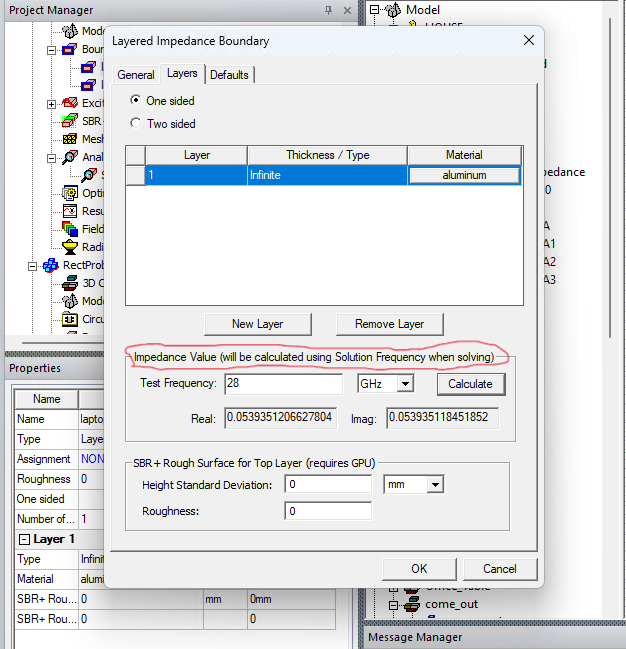Image resolution: width=626 pixels, height=649 pixels.
Task: Pin the Project Manager panel
Action: coord(328,10)
